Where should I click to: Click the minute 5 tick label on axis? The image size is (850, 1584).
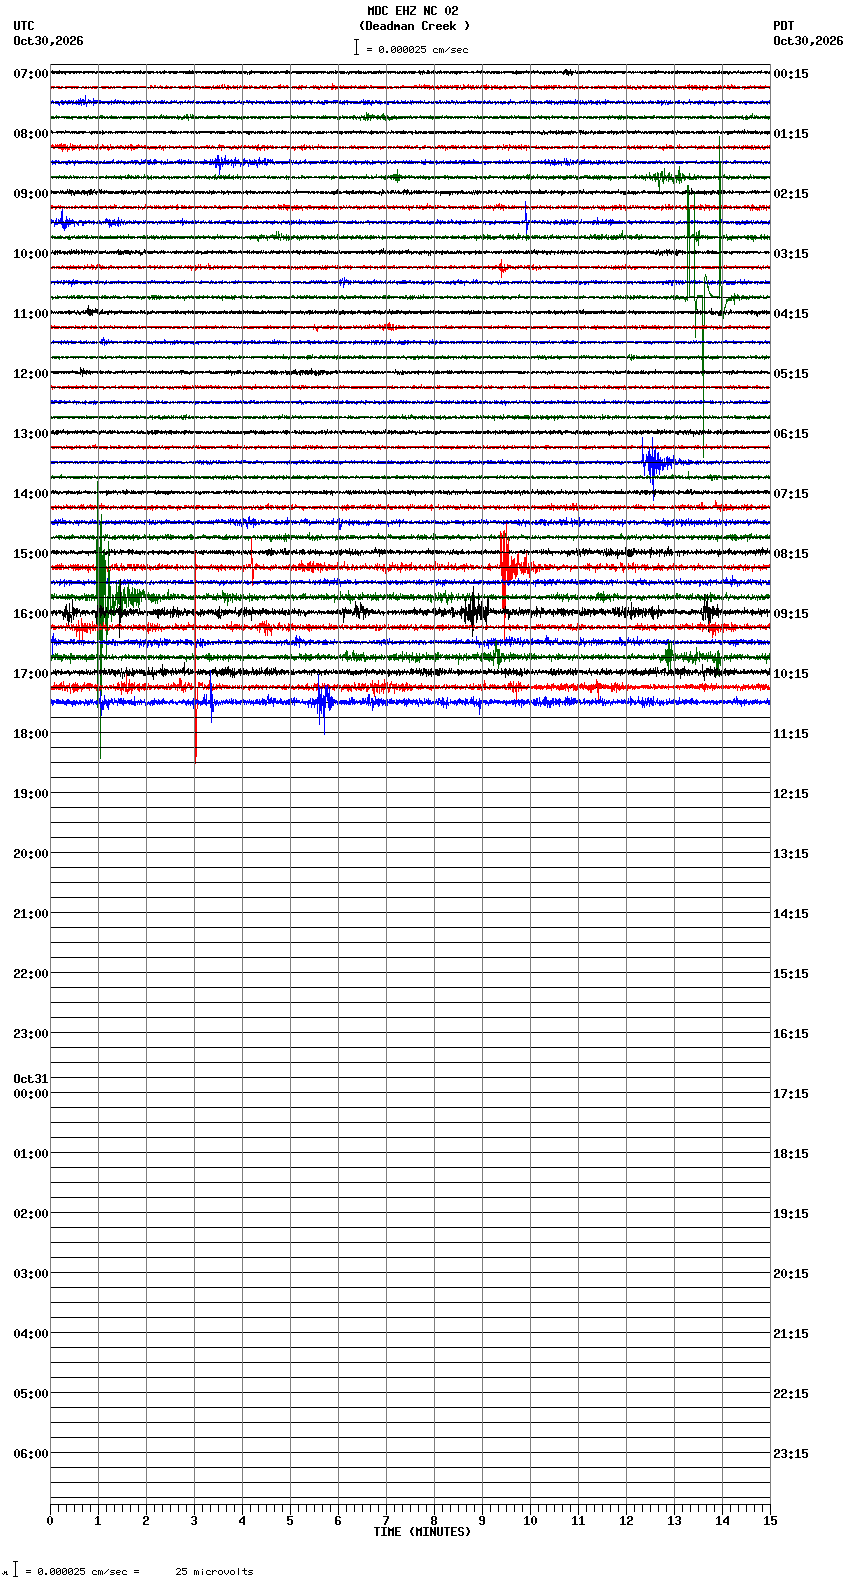pyautogui.click(x=290, y=1521)
